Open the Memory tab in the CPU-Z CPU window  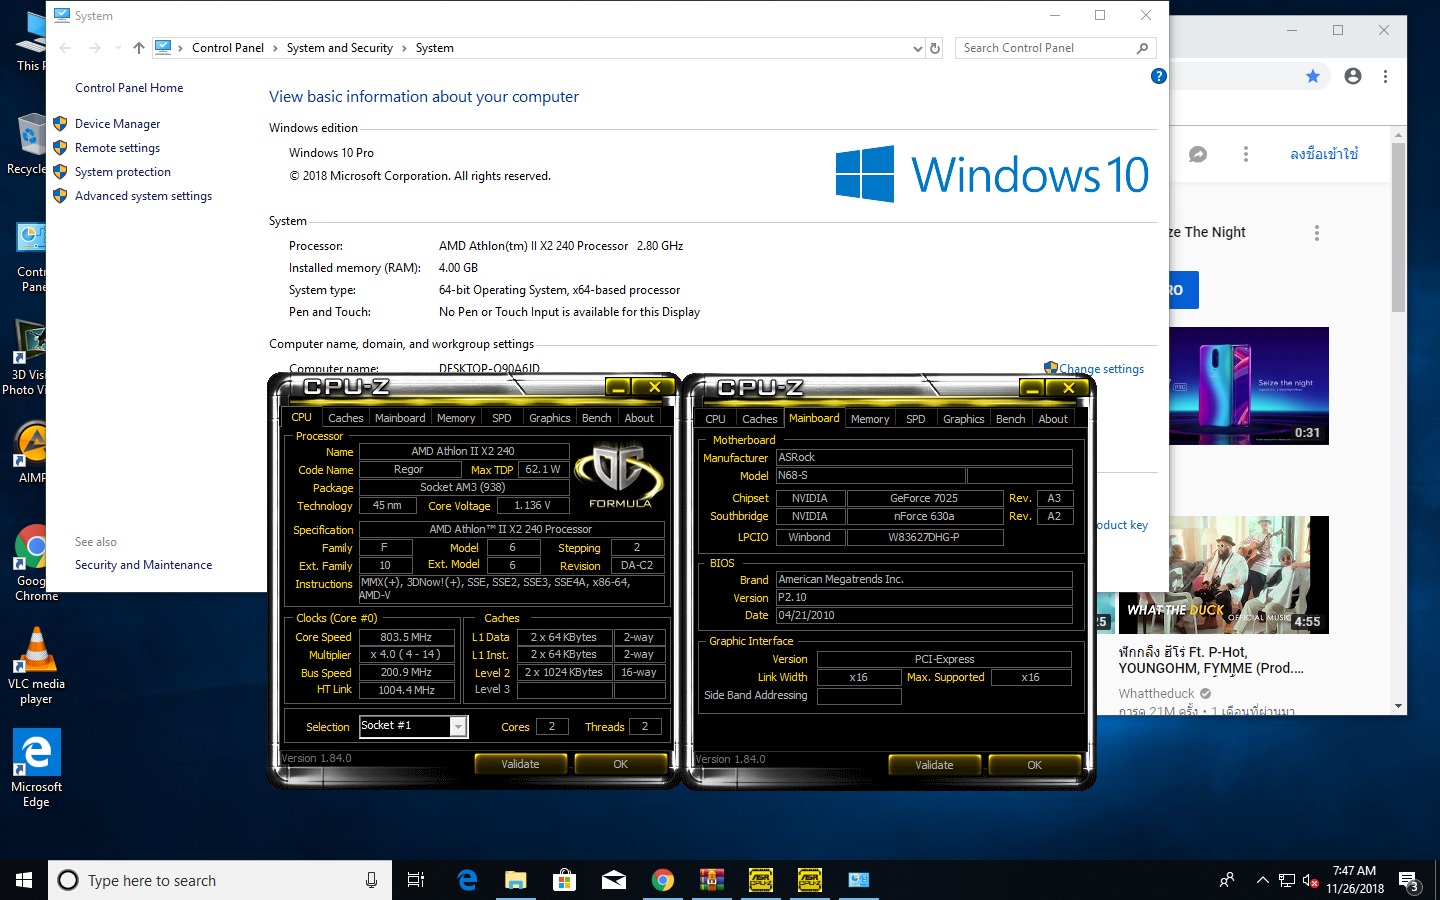coord(456,418)
